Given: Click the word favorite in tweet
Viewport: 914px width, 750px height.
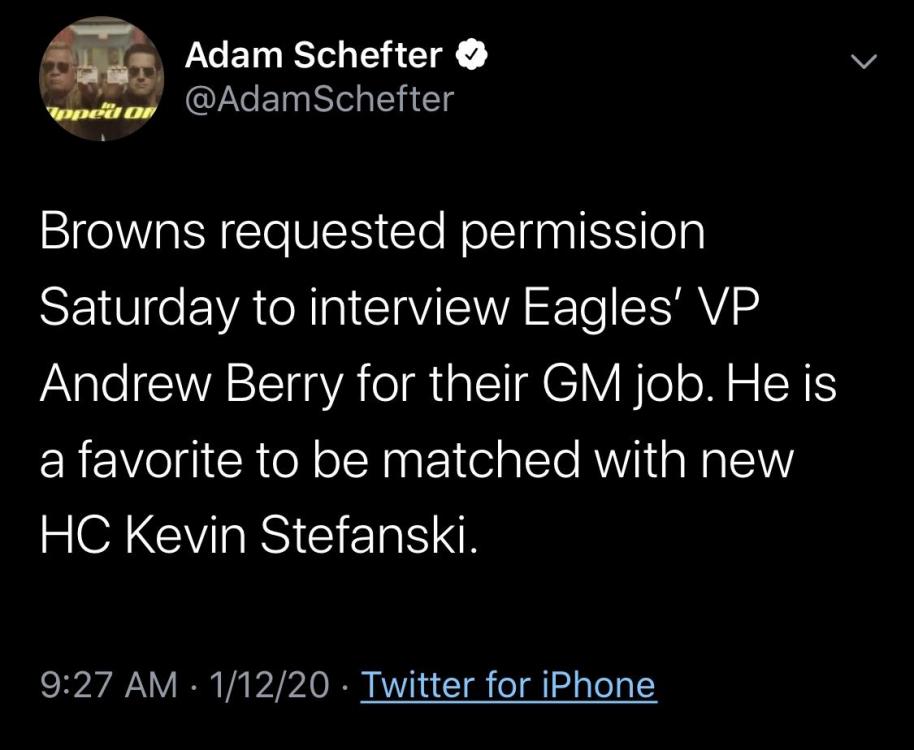Looking at the screenshot, I should [x=159, y=459].
